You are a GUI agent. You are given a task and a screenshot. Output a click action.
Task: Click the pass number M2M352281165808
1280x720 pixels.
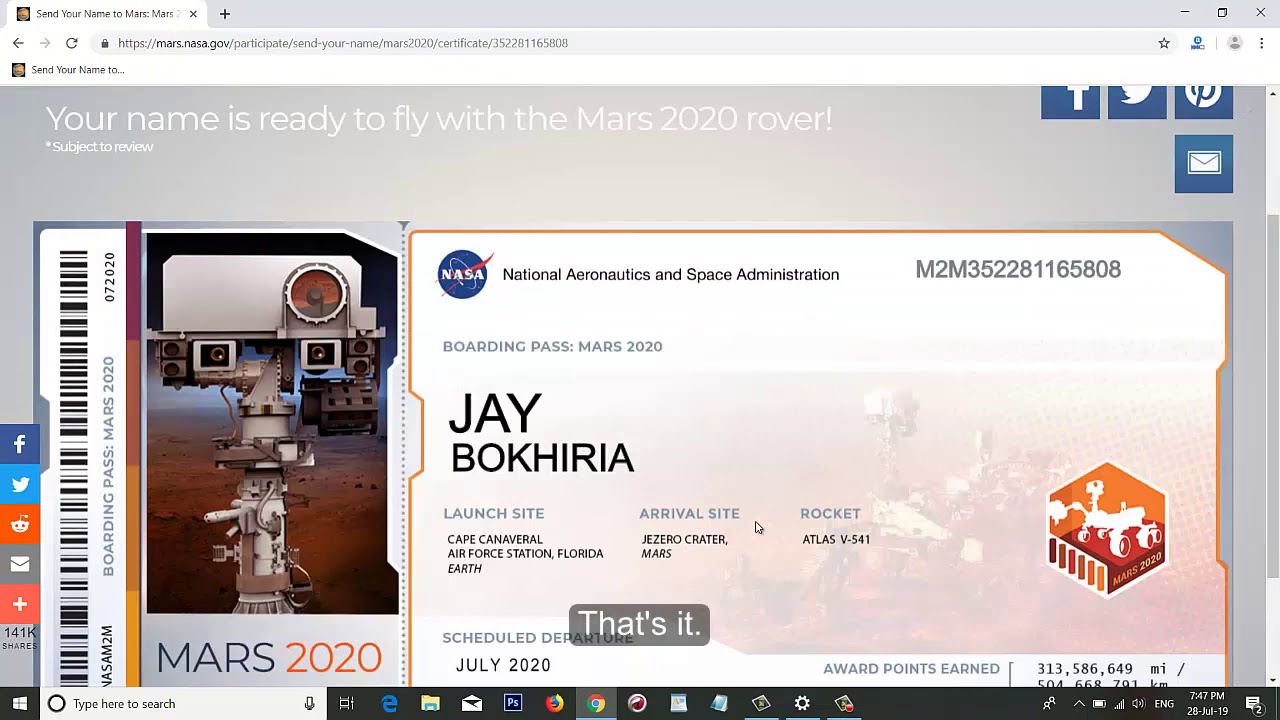pyautogui.click(x=1018, y=270)
